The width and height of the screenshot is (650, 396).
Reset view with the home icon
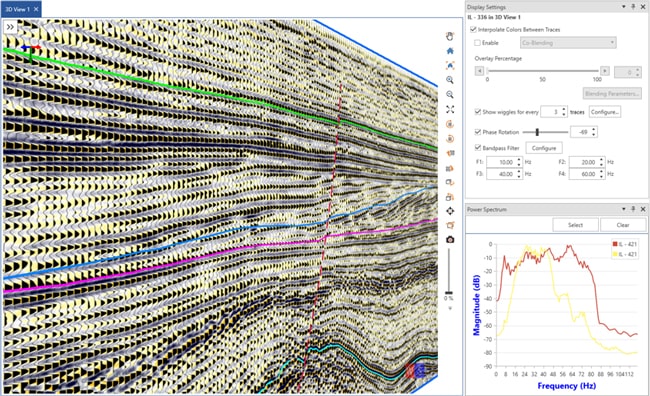450,51
